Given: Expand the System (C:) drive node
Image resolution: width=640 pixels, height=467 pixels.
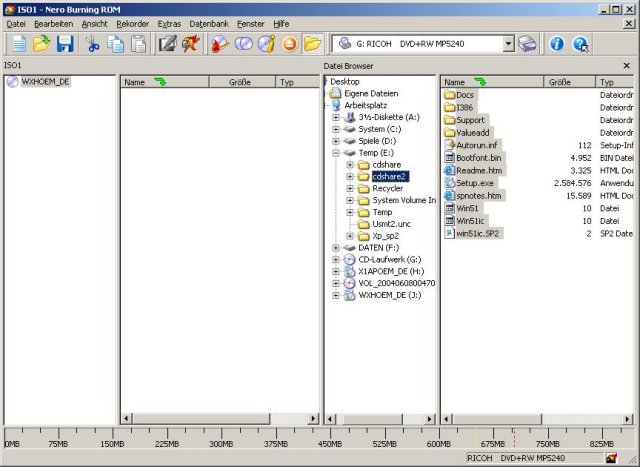Looking at the screenshot, I should coord(336,129).
